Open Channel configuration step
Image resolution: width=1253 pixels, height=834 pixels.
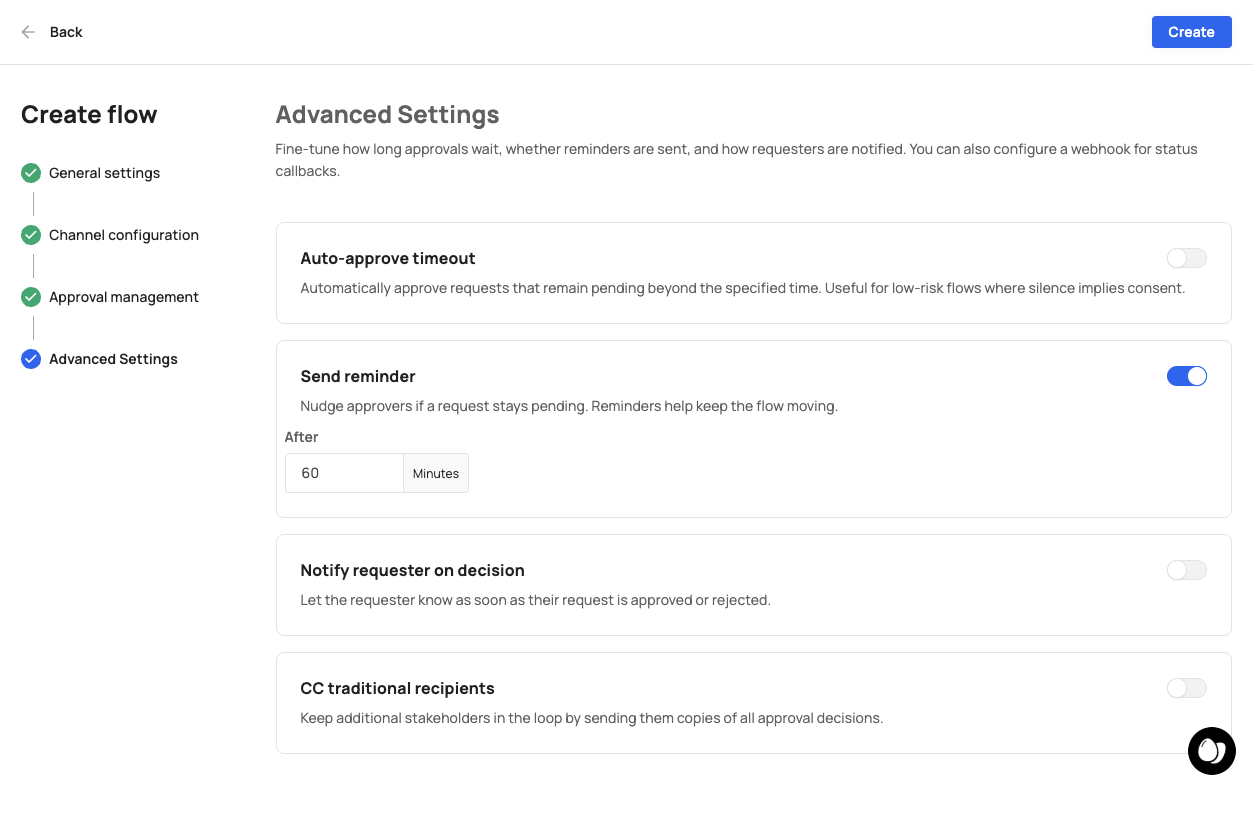(124, 235)
